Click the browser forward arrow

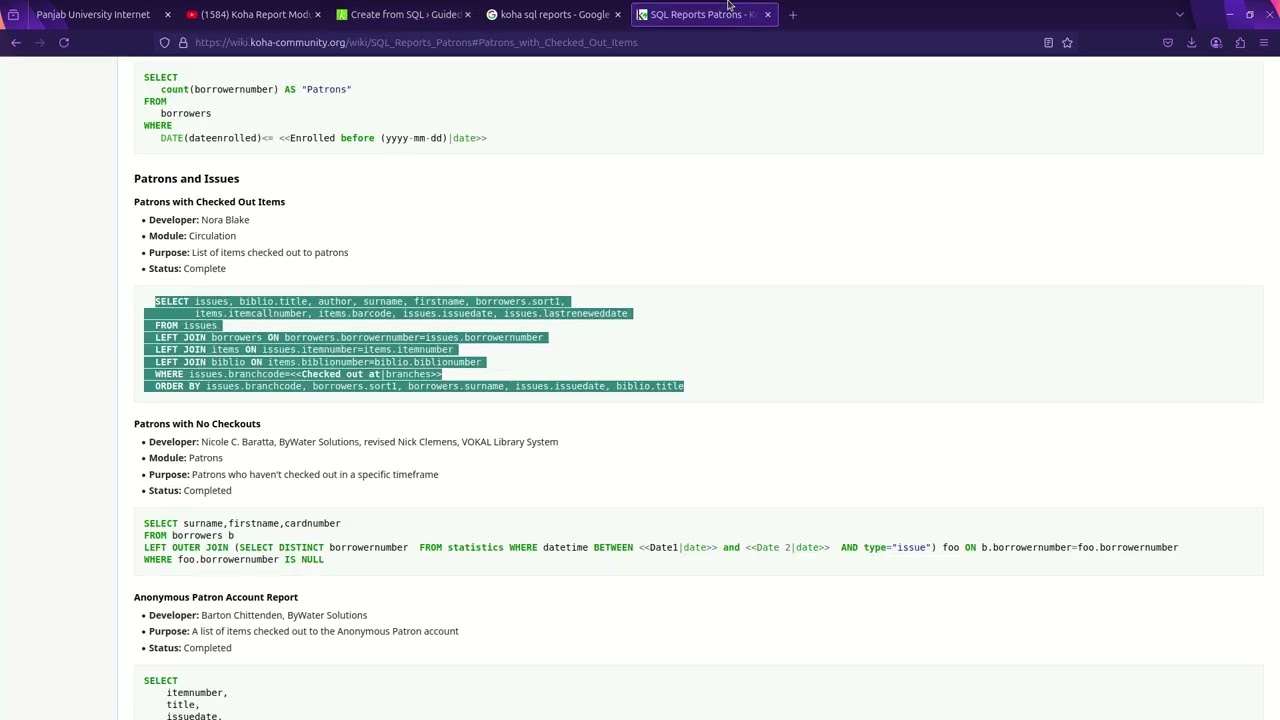pyautogui.click(x=40, y=43)
